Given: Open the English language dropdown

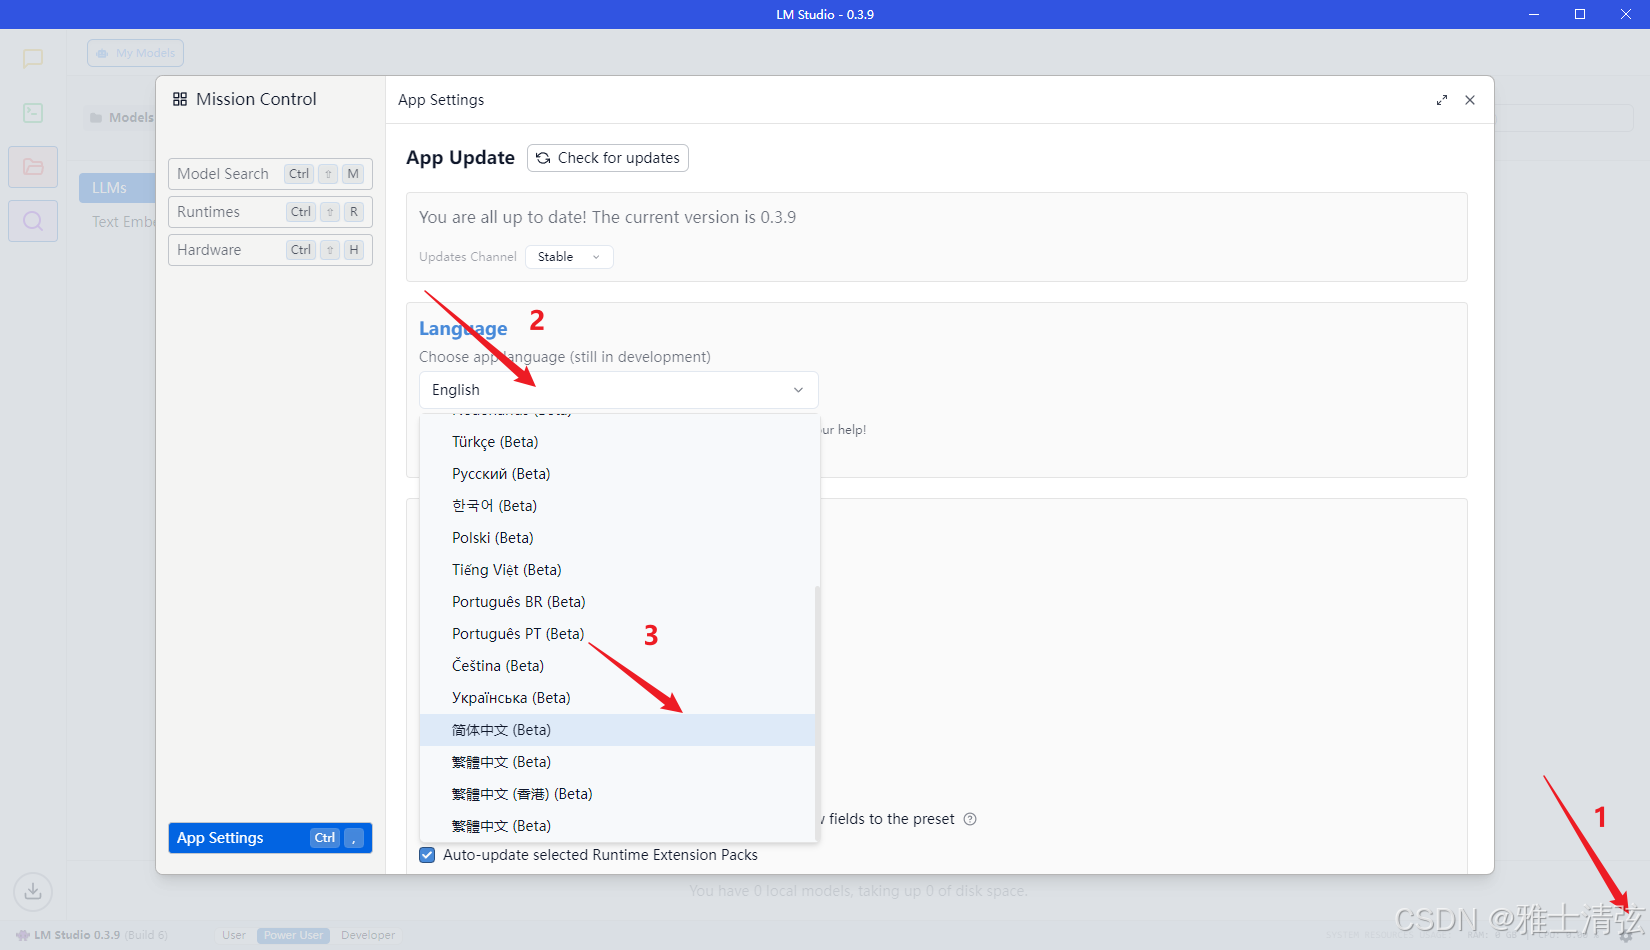Looking at the screenshot, I should tap(618, 390).
